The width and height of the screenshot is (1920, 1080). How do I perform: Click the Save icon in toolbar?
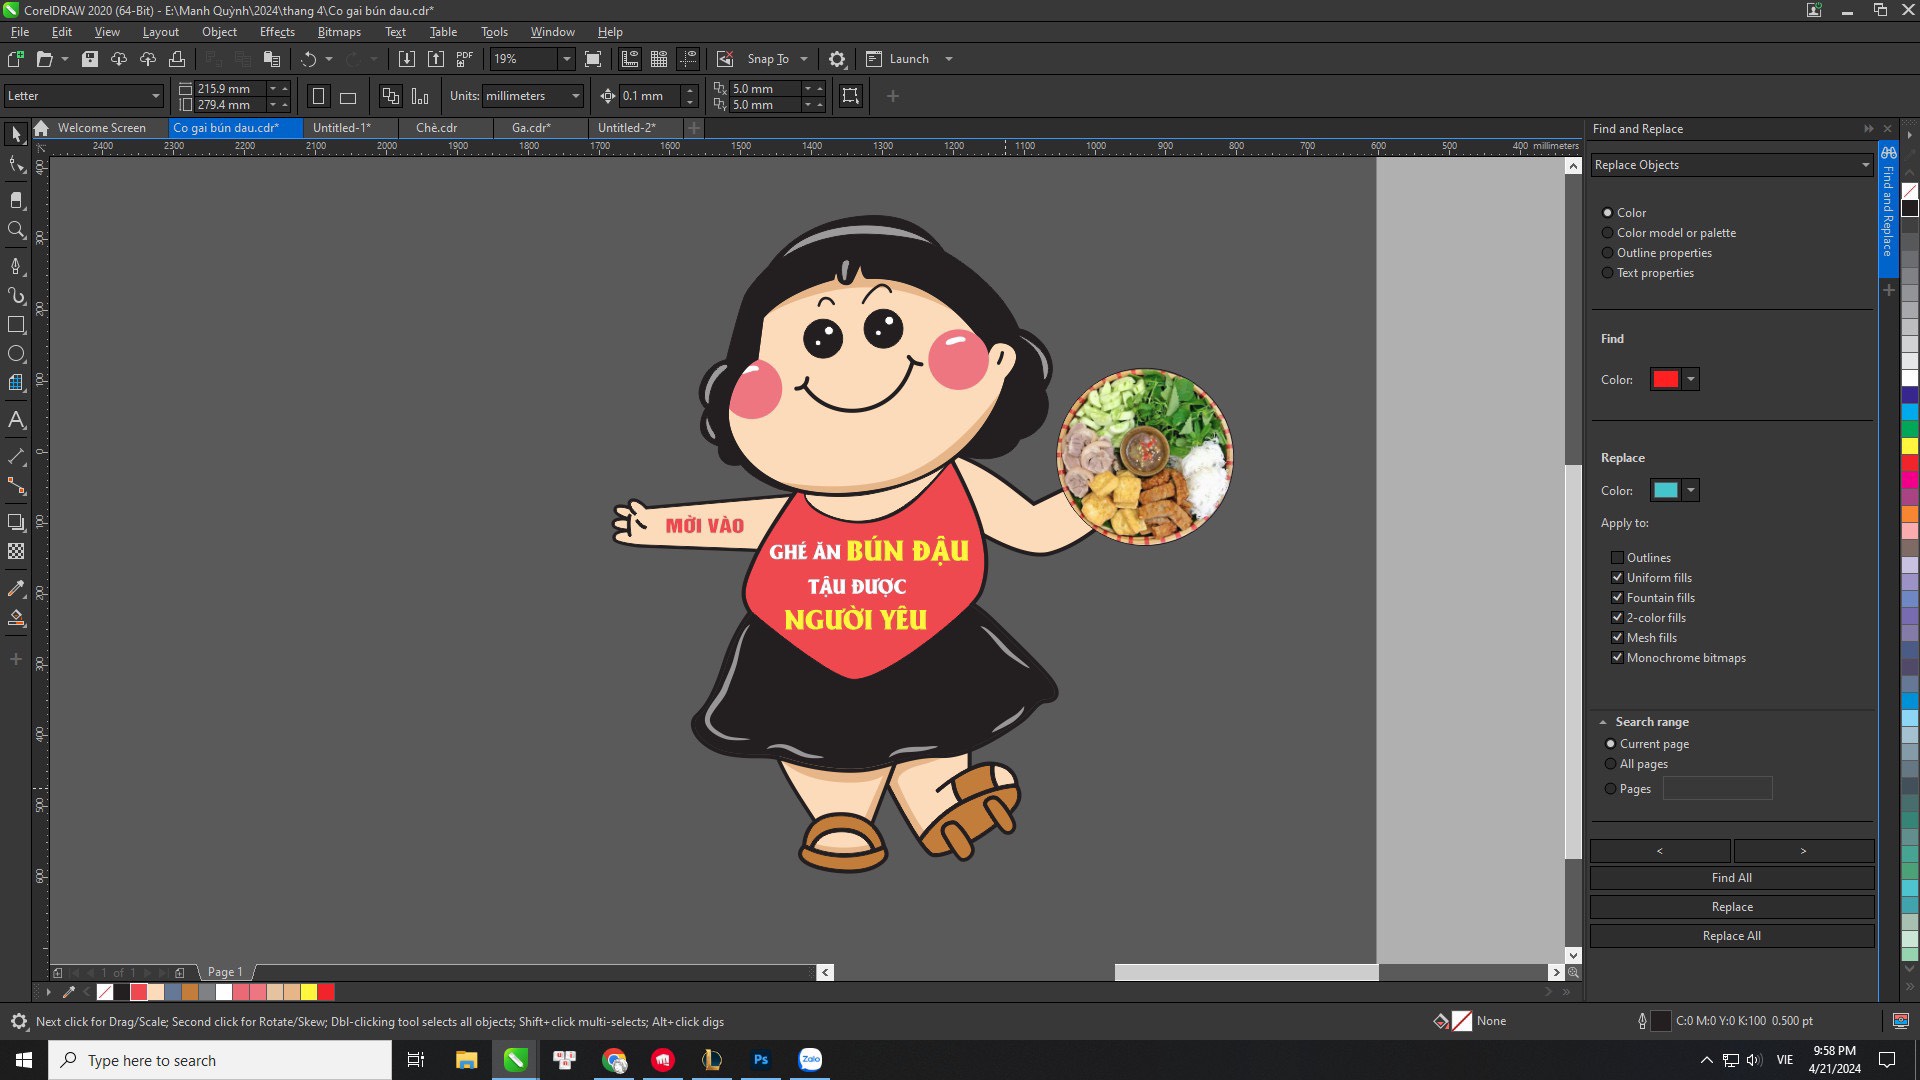coord(90,59)
